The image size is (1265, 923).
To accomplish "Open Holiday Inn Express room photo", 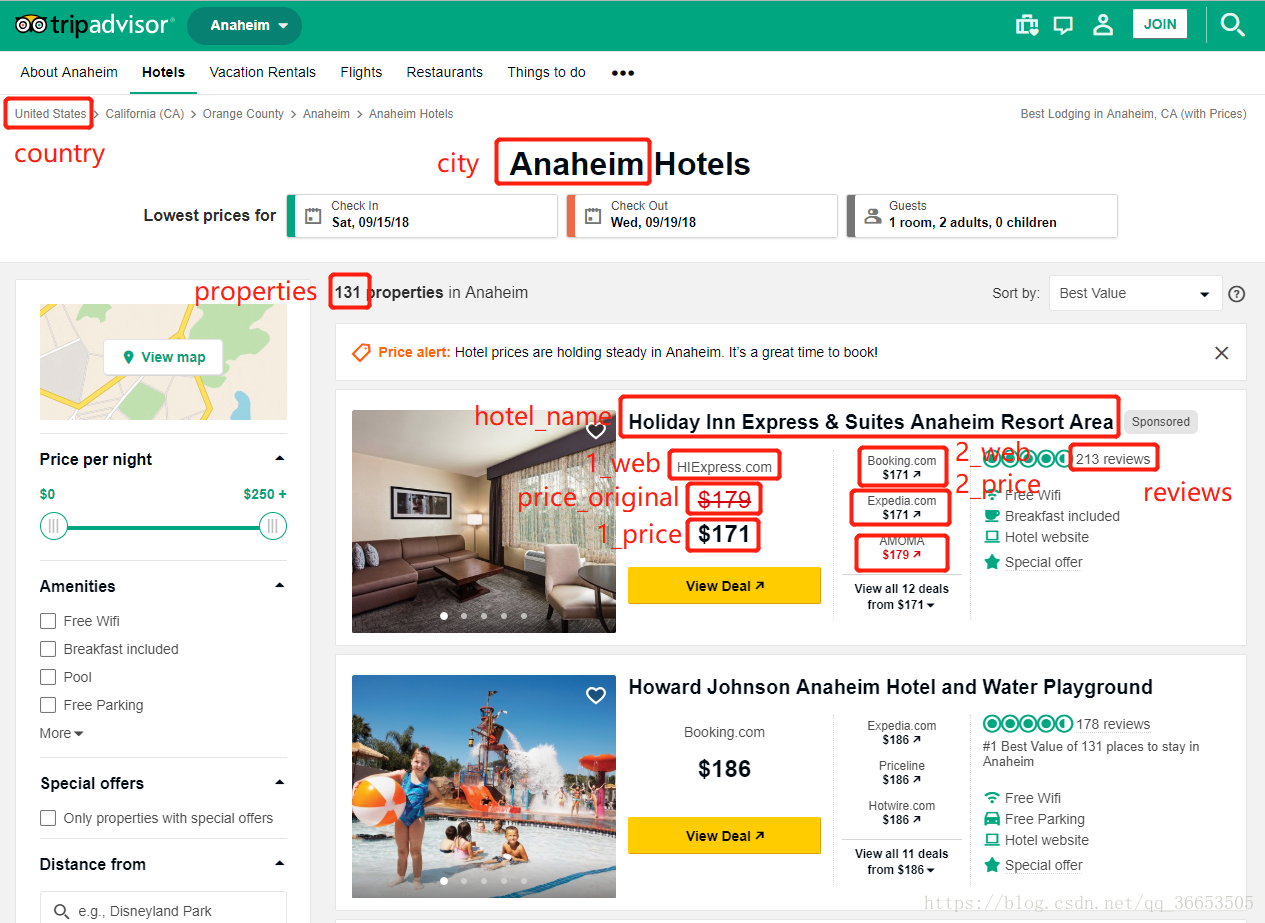I will tap(484, 521).
